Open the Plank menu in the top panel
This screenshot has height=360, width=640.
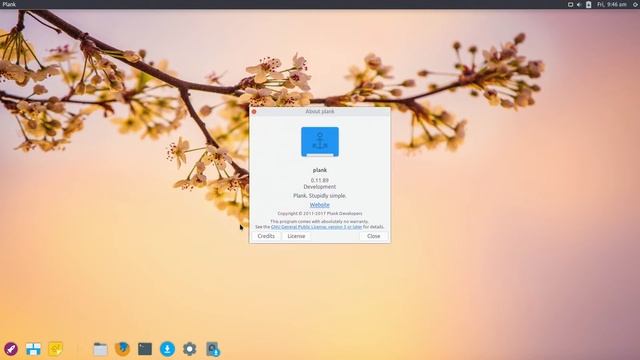click(x=9, y=4)
